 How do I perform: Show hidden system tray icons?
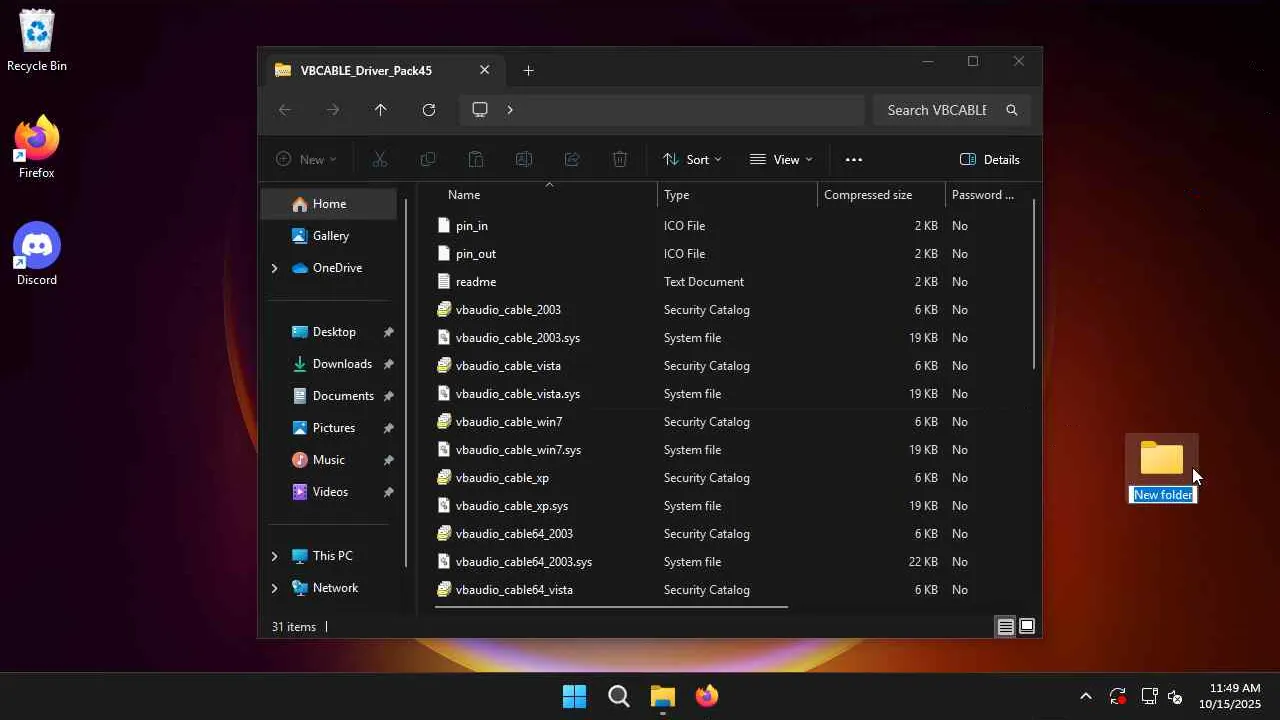[1085, 696]
